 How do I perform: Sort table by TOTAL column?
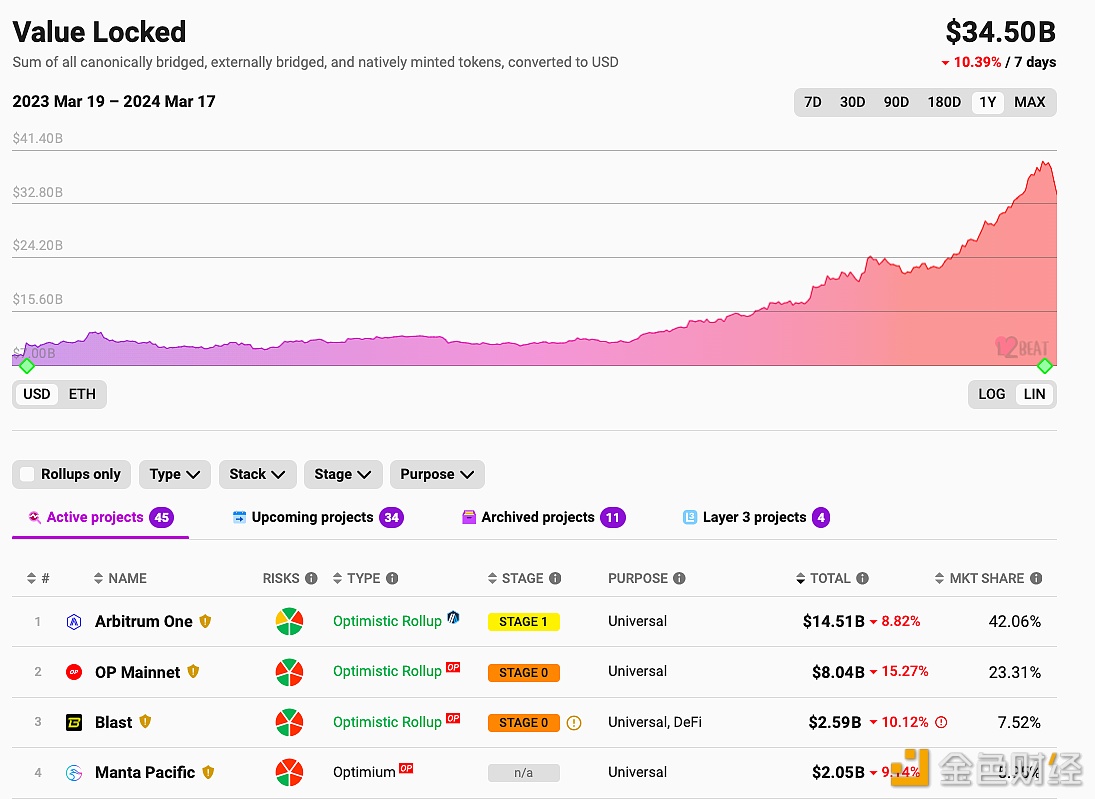pos(823,578)
